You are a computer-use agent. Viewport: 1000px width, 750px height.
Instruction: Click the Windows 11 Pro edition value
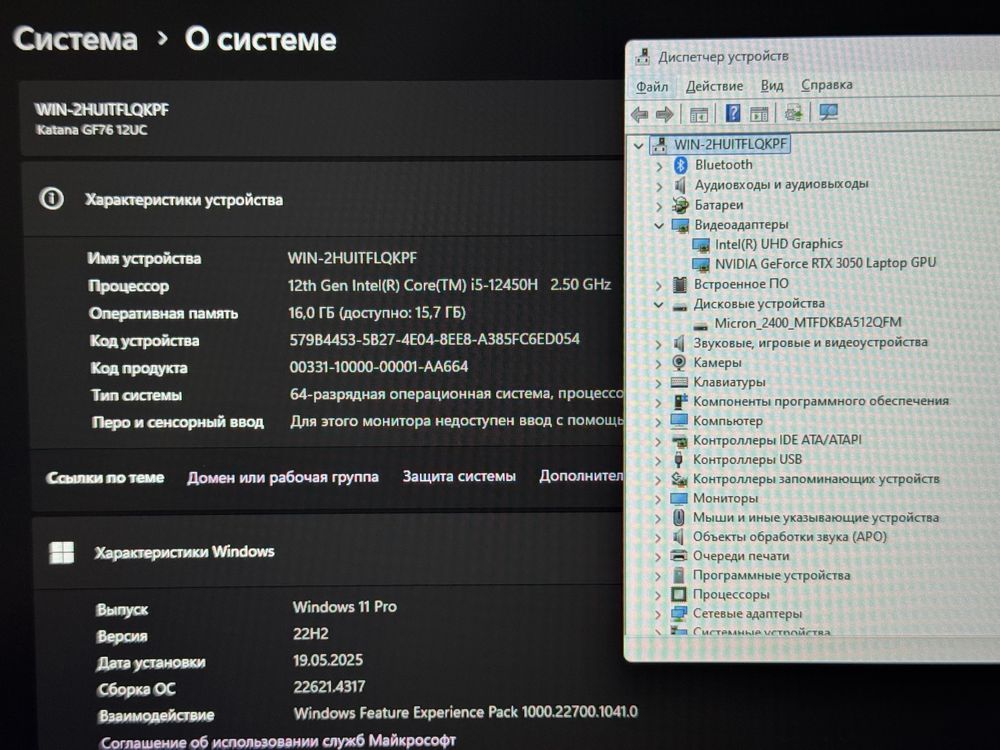[345, 607]
